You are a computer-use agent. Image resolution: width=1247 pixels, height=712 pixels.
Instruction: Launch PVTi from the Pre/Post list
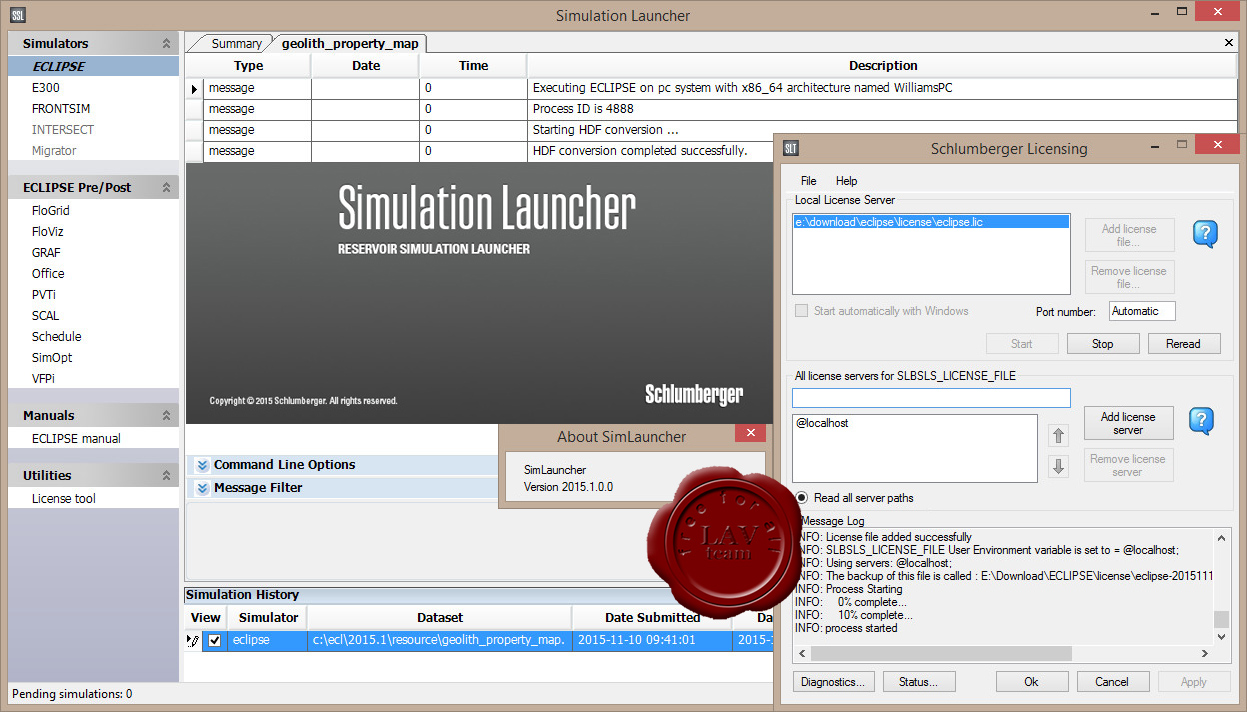tap(44, 295)
